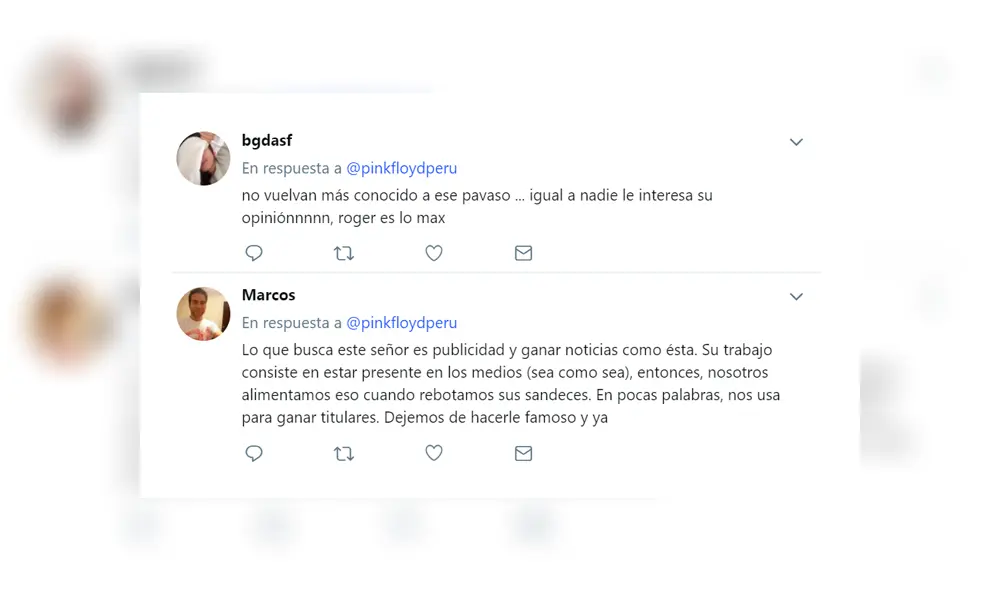Image resolution: width=1000 pixels, height=590 pixels.
Task: Expand the options menu on Marcos's tweet
Action: (796, 296)
